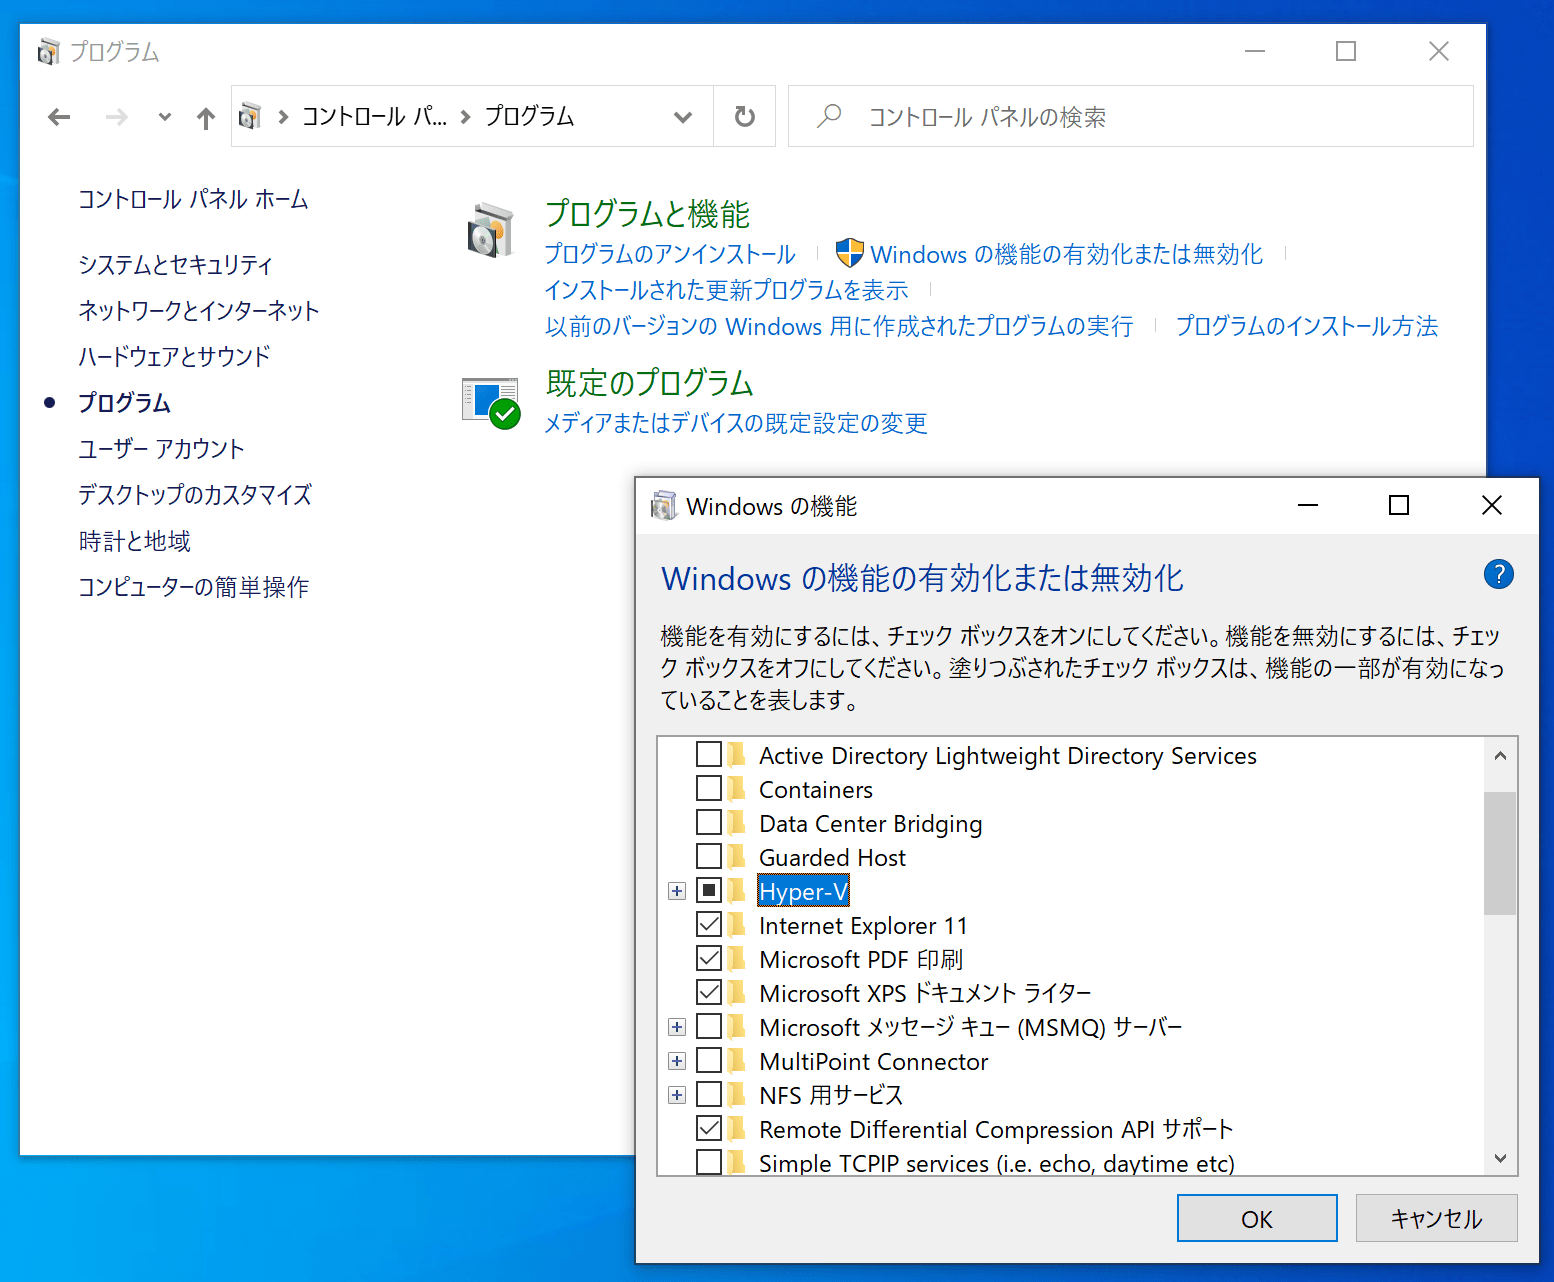Open ネットワークとインターネット category
The height and width of the screenshot is (1282, 1554).
199,311
